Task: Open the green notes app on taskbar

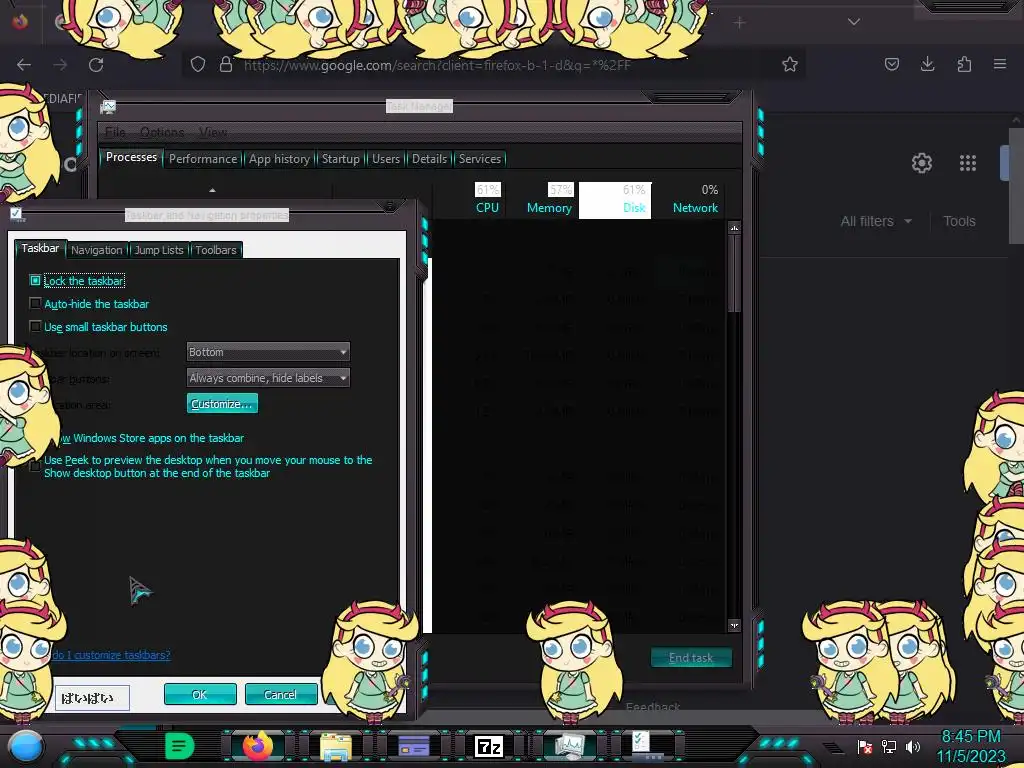Action: [x=180, y=746]
